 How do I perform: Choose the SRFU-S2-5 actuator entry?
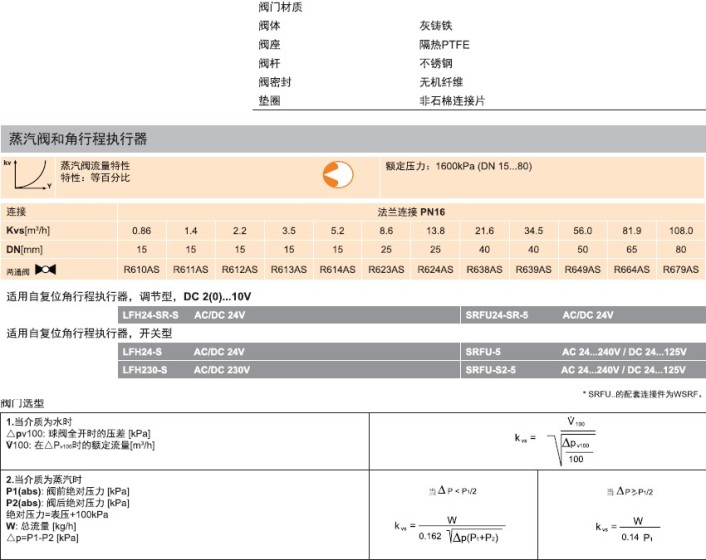[x=491, y=371]
